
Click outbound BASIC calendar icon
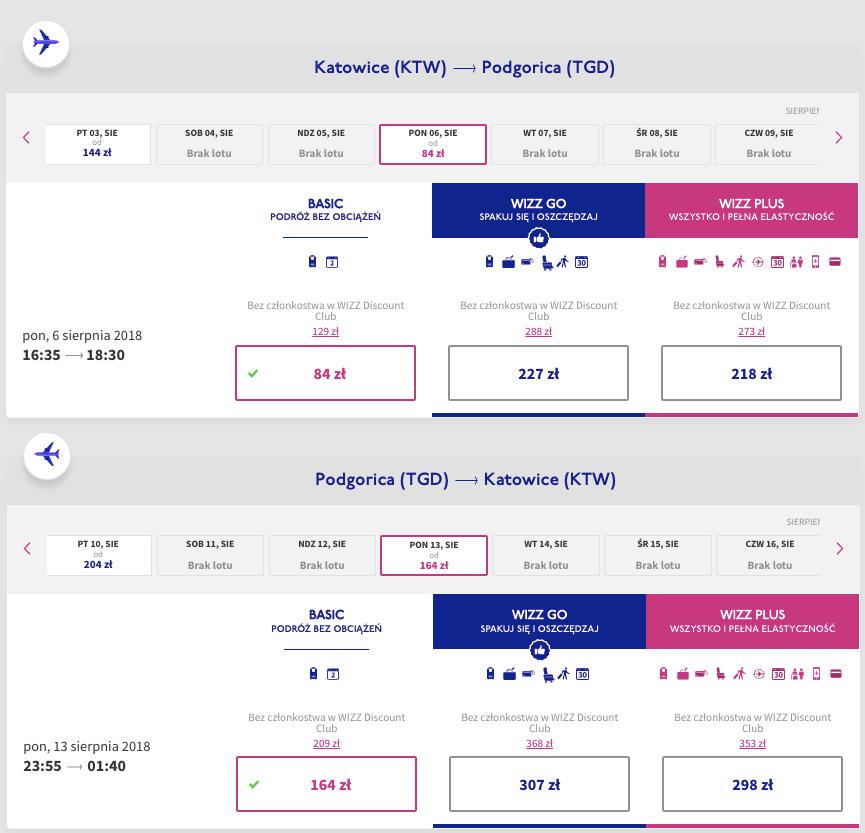click(332, 262)
